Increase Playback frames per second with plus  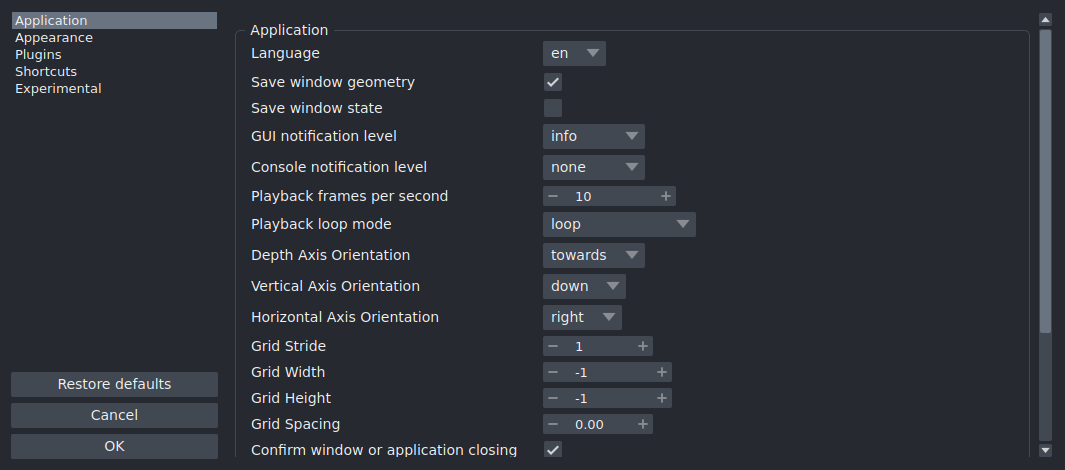(x=666, y=197)
